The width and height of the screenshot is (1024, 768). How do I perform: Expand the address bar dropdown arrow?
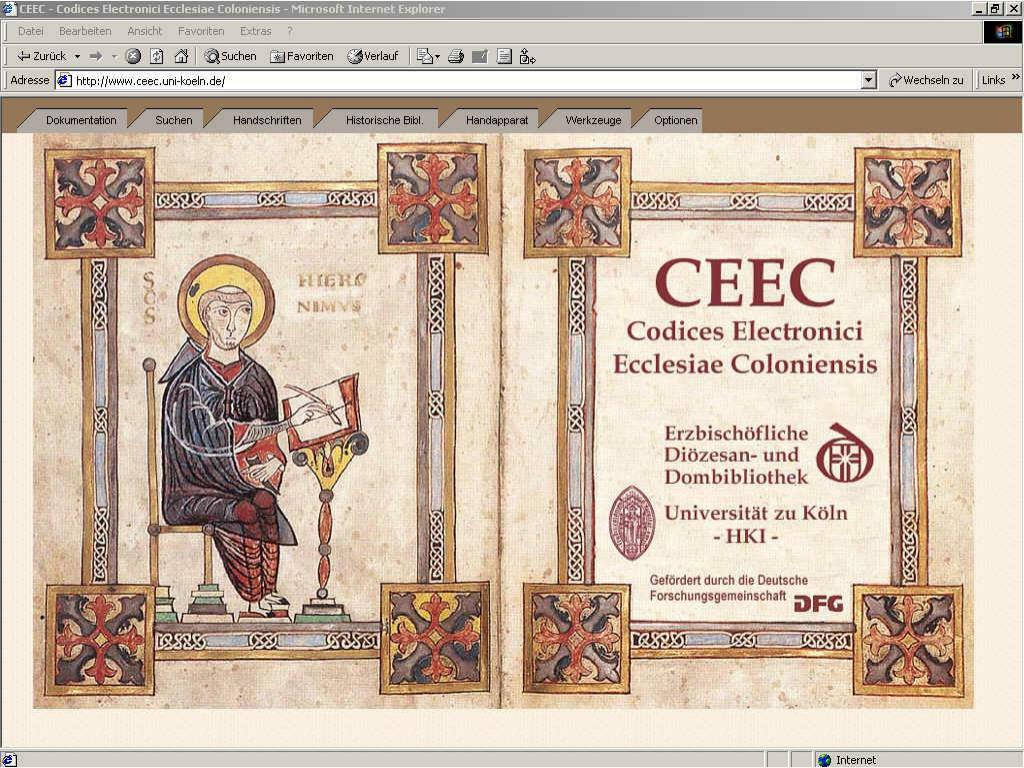pos(869,81)
